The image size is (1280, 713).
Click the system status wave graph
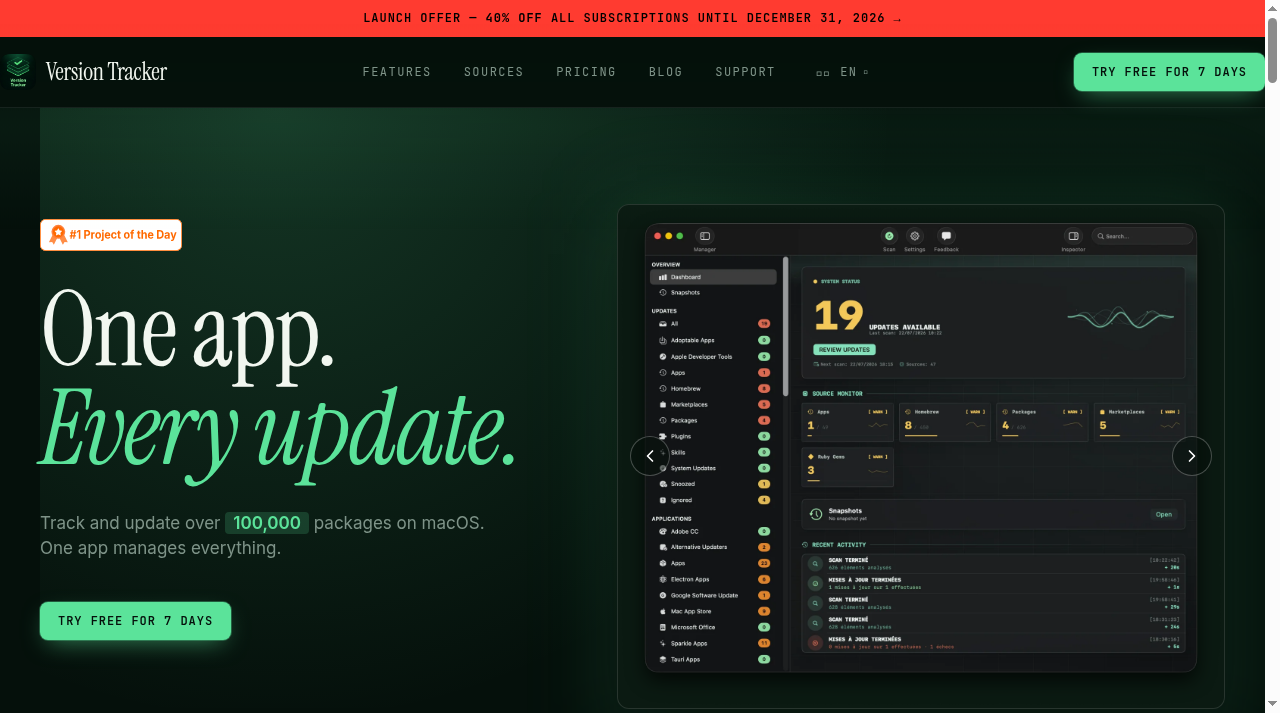1120,317
